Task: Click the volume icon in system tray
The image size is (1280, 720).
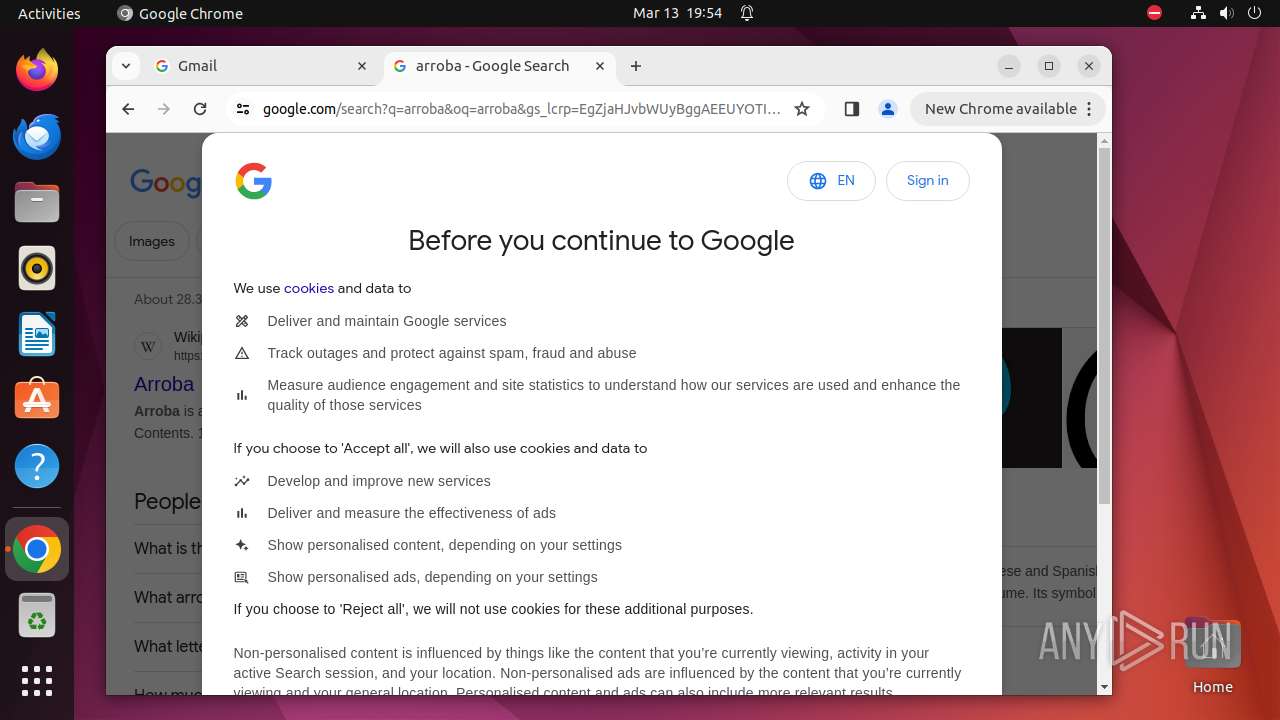Action: pyautogui.click(x=1227, y=13)
